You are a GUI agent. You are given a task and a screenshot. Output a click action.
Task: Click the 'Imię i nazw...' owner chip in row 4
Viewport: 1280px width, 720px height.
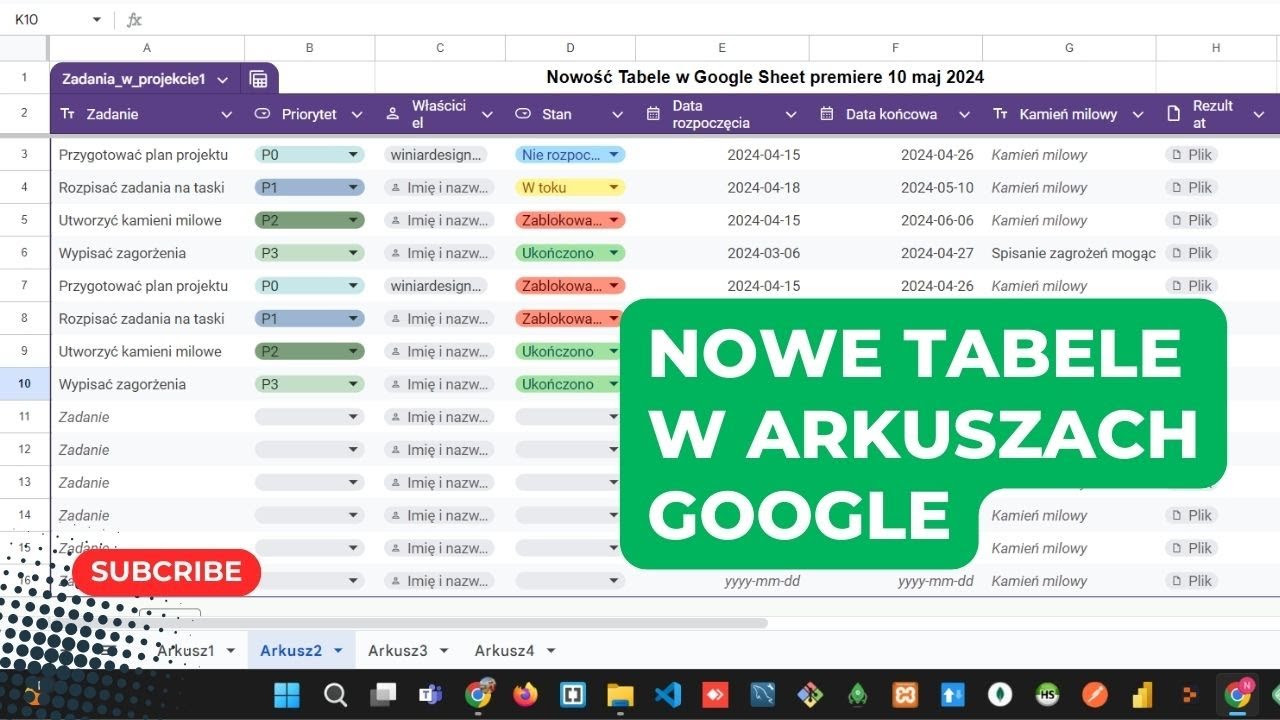tap(437, 187)
